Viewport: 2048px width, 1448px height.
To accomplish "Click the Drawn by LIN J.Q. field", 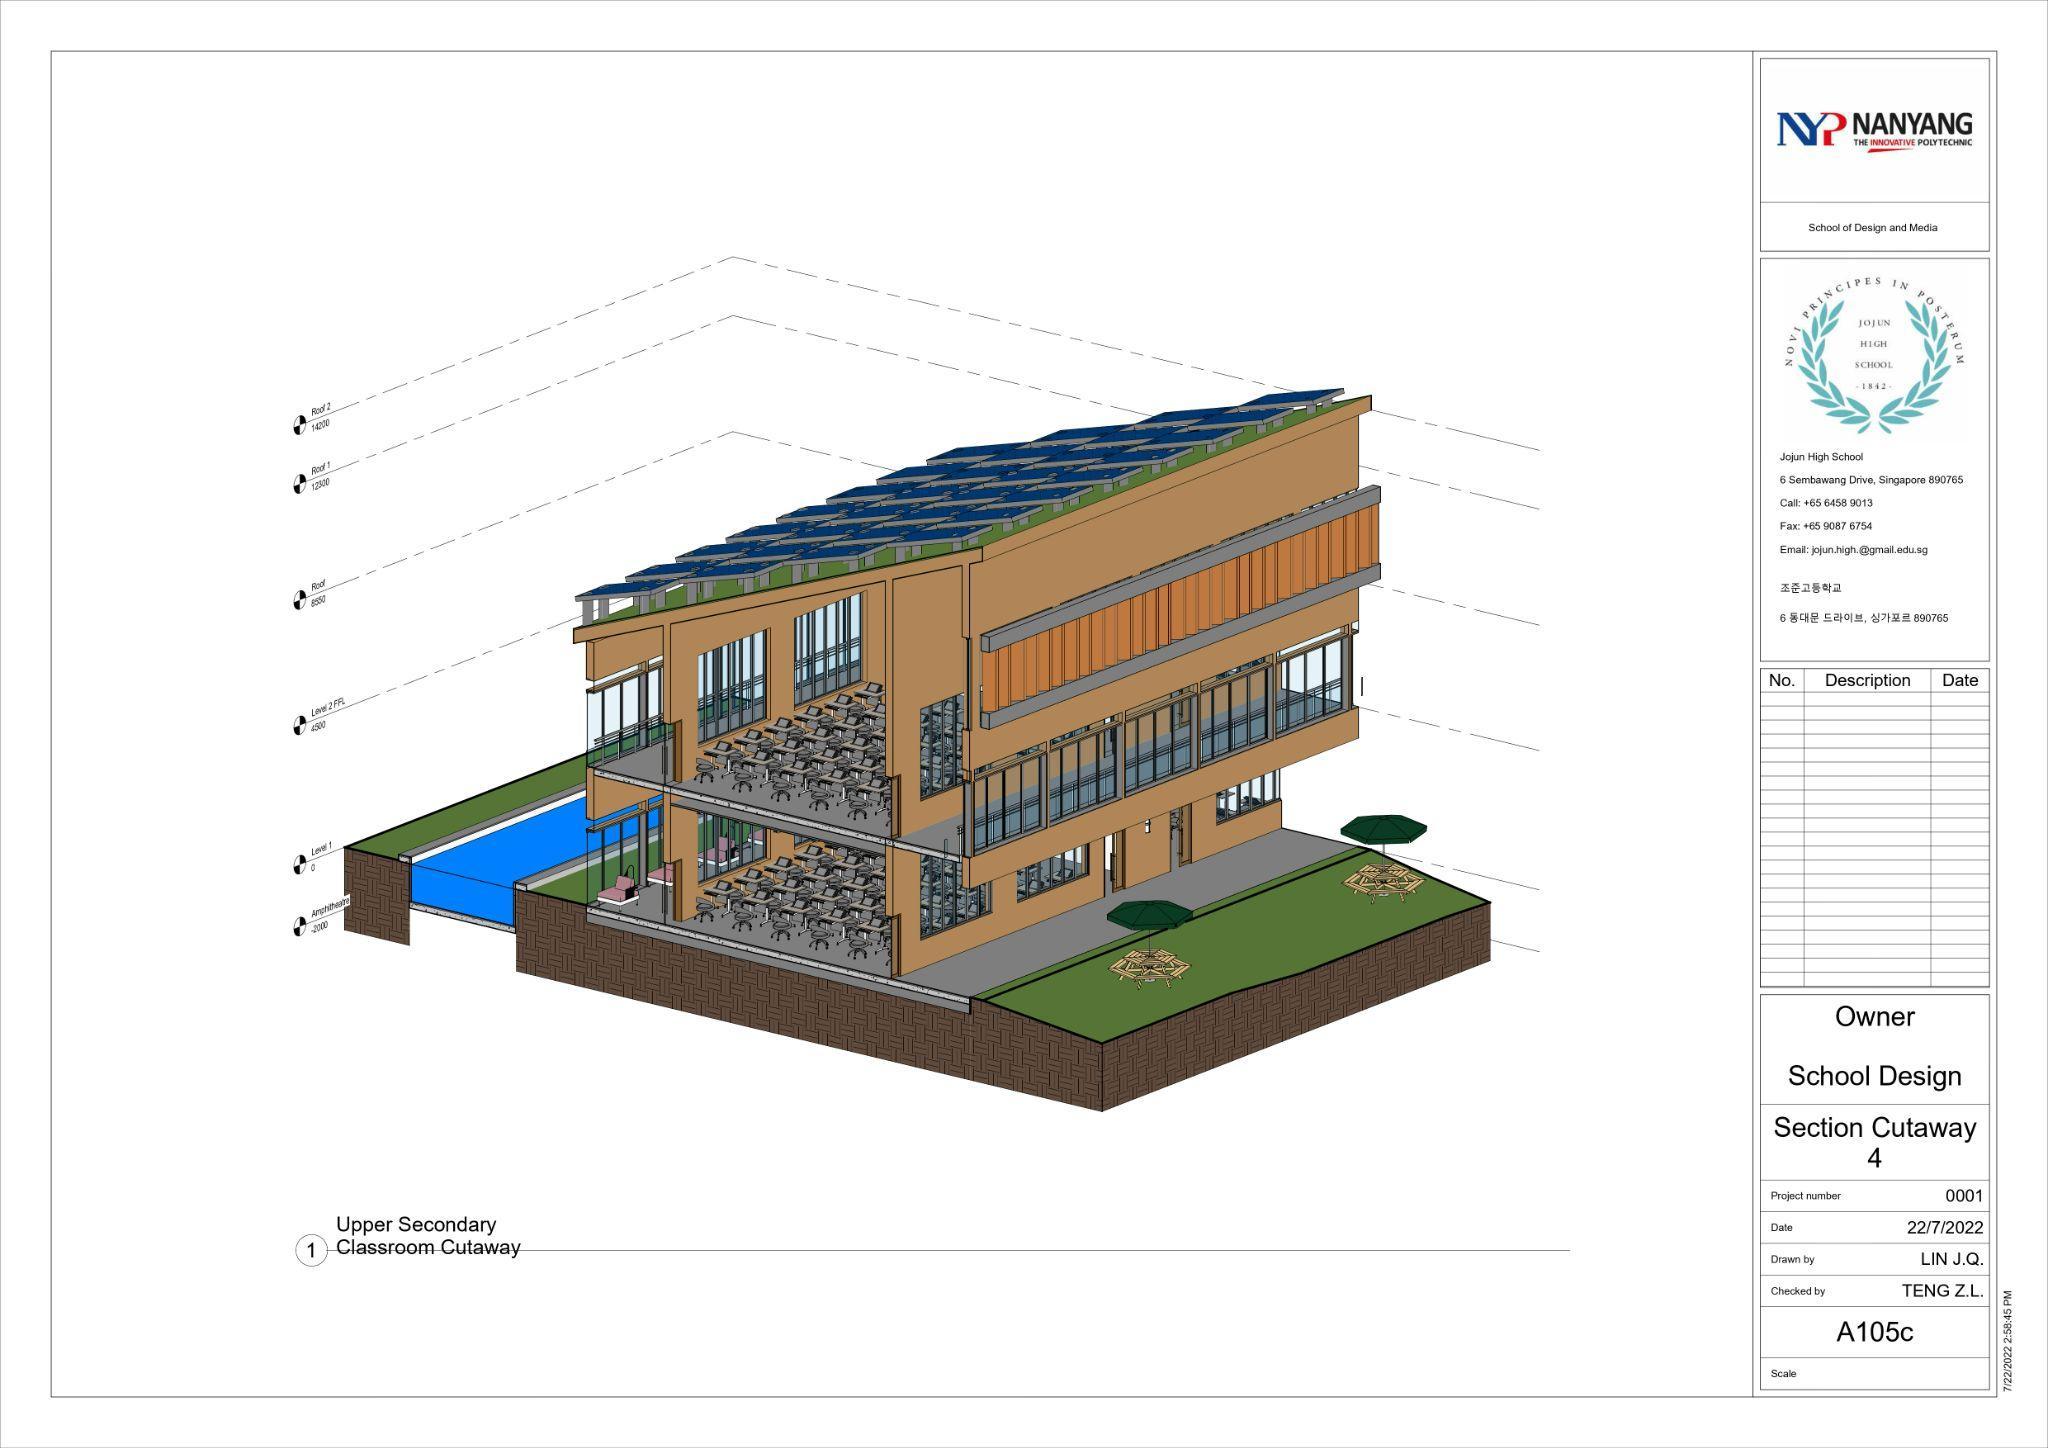I will tap(1951, 1259).
